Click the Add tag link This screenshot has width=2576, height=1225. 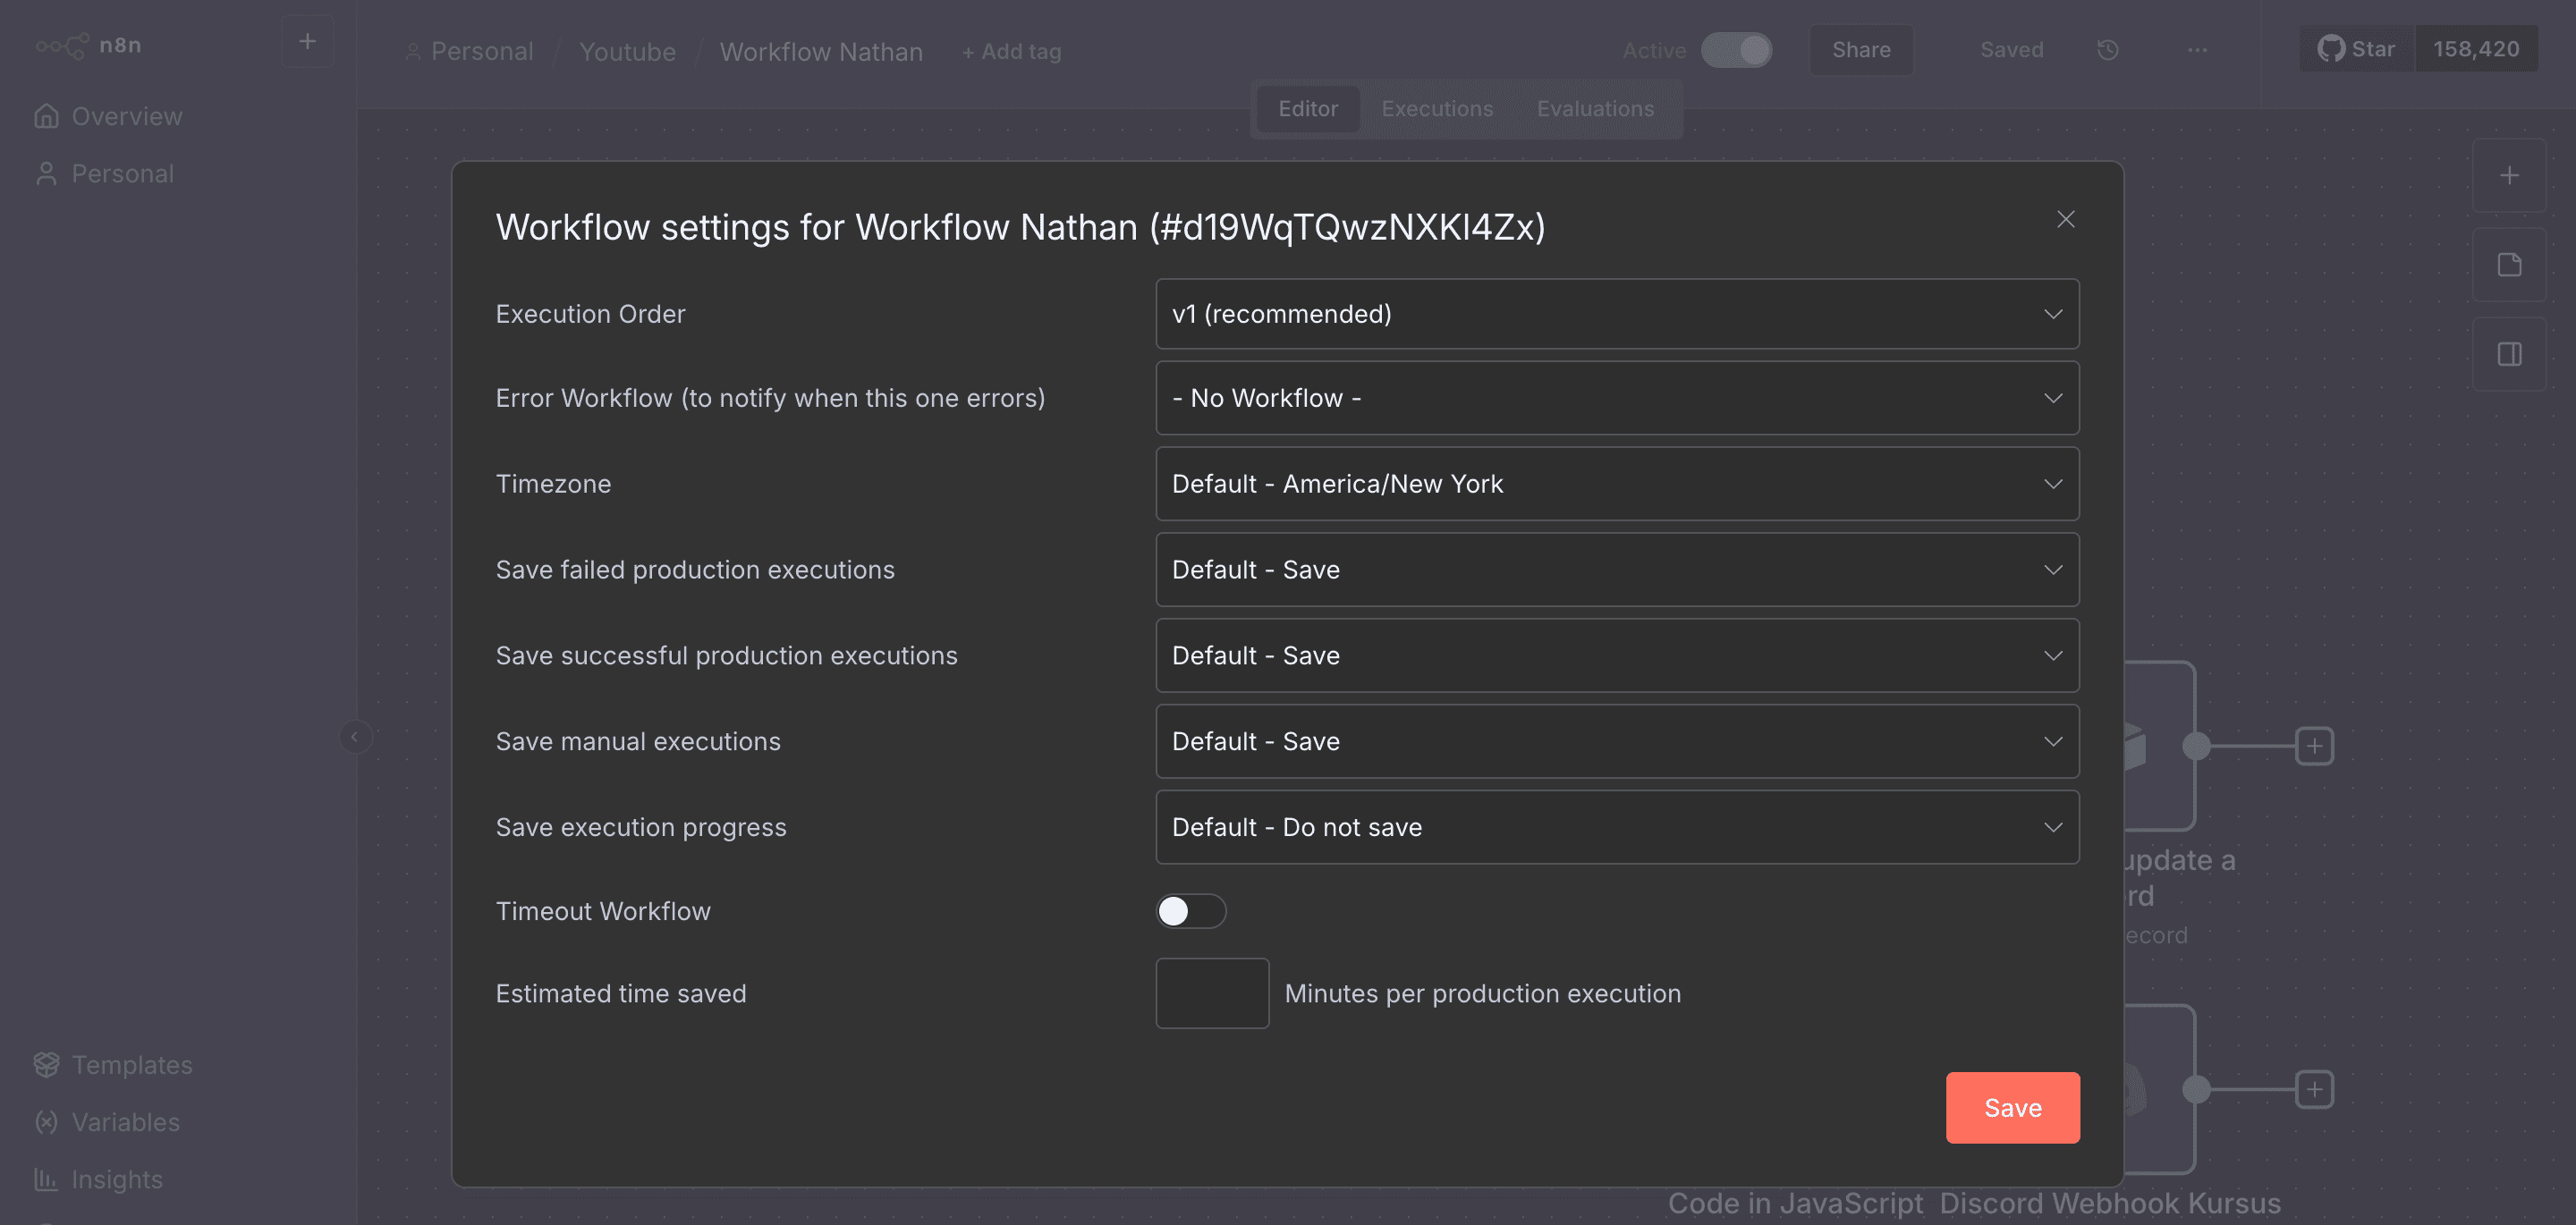[x=1011, y=52]
